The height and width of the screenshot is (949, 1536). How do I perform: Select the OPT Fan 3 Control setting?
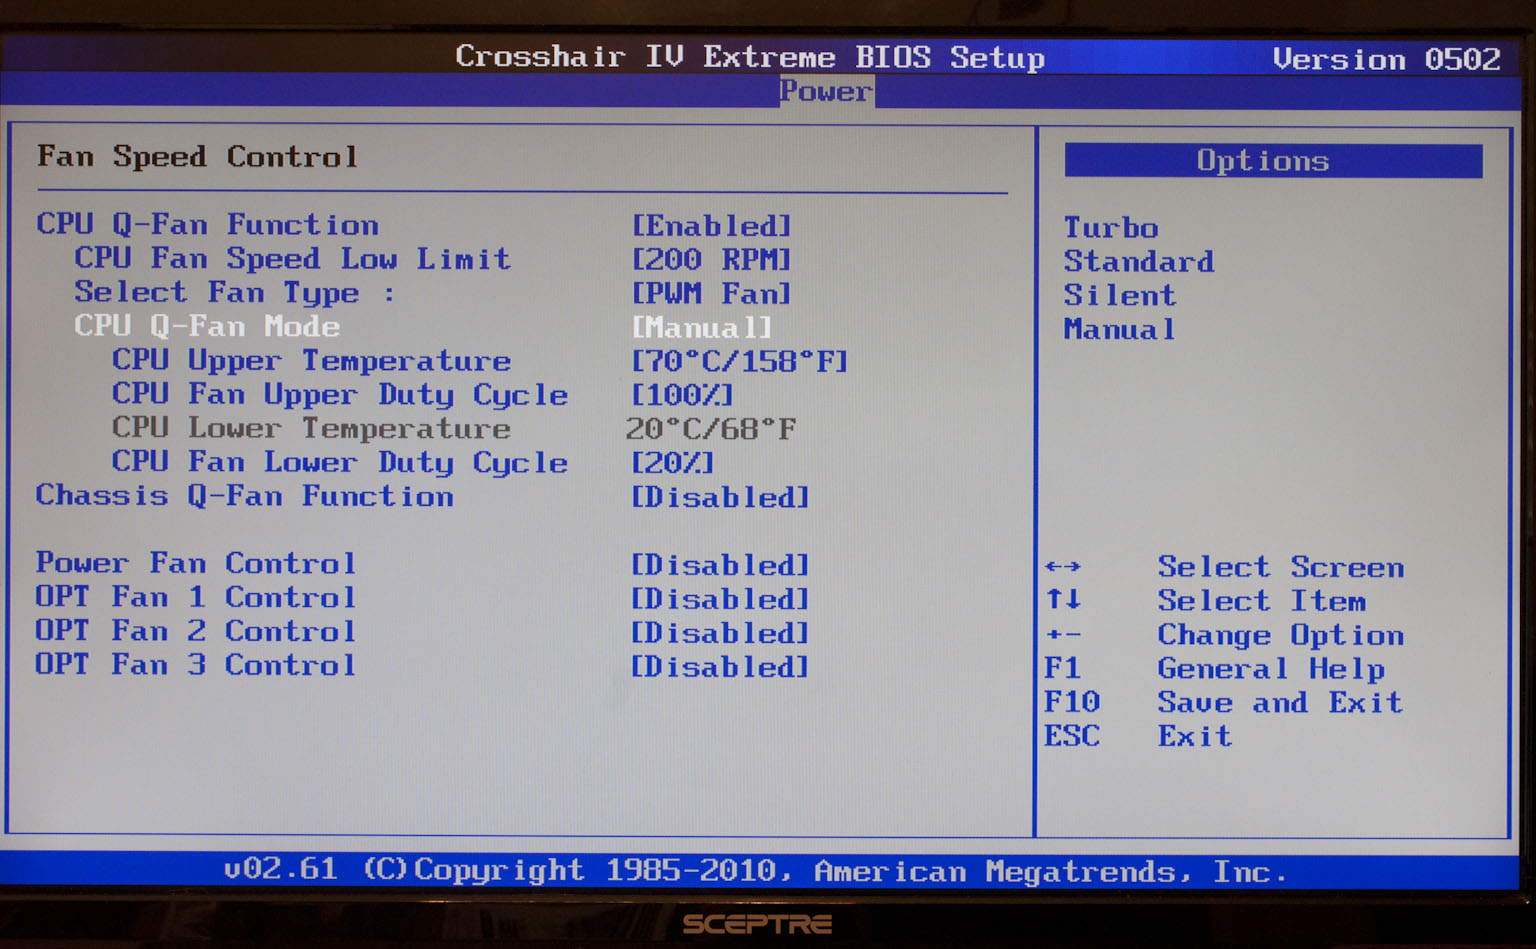(x=196, y=665)
